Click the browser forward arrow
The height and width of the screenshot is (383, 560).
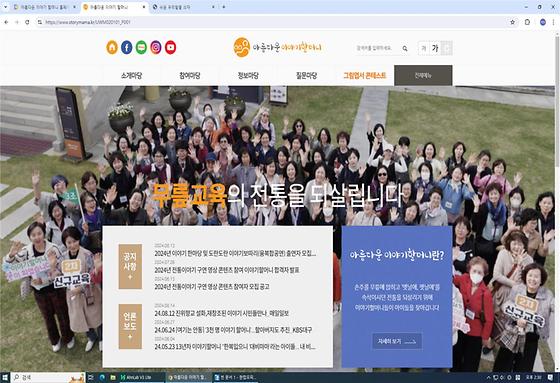point(17,22)
